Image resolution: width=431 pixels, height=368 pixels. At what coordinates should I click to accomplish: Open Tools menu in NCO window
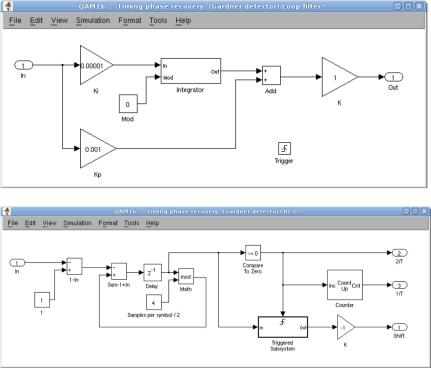132,223
